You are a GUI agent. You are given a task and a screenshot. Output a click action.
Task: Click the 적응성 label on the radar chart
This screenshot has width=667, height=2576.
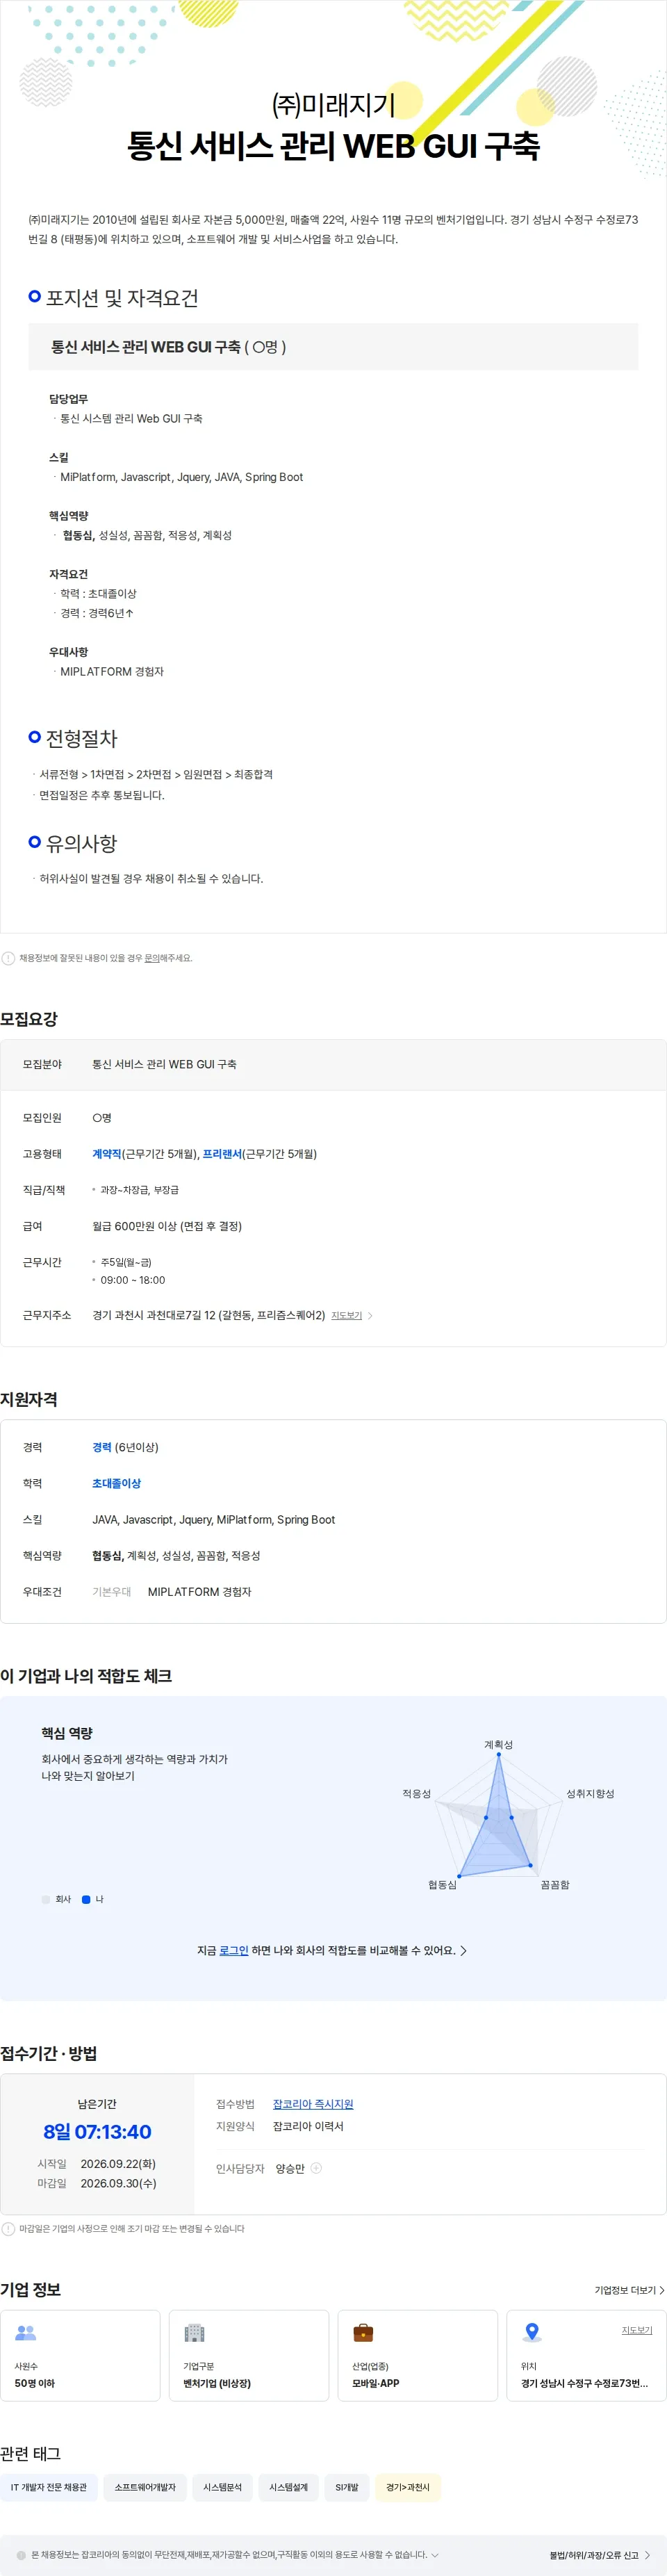click(x=416, y=1793)
